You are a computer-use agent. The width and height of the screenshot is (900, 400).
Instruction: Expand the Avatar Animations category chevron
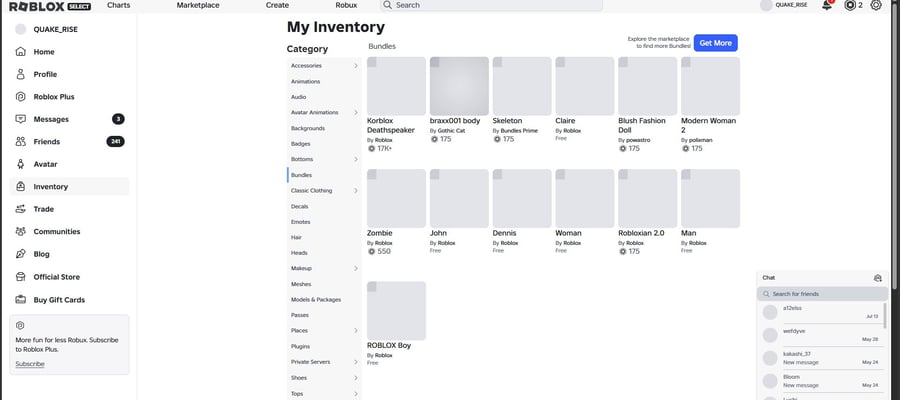pyautogui.click(x=356, y=112)
